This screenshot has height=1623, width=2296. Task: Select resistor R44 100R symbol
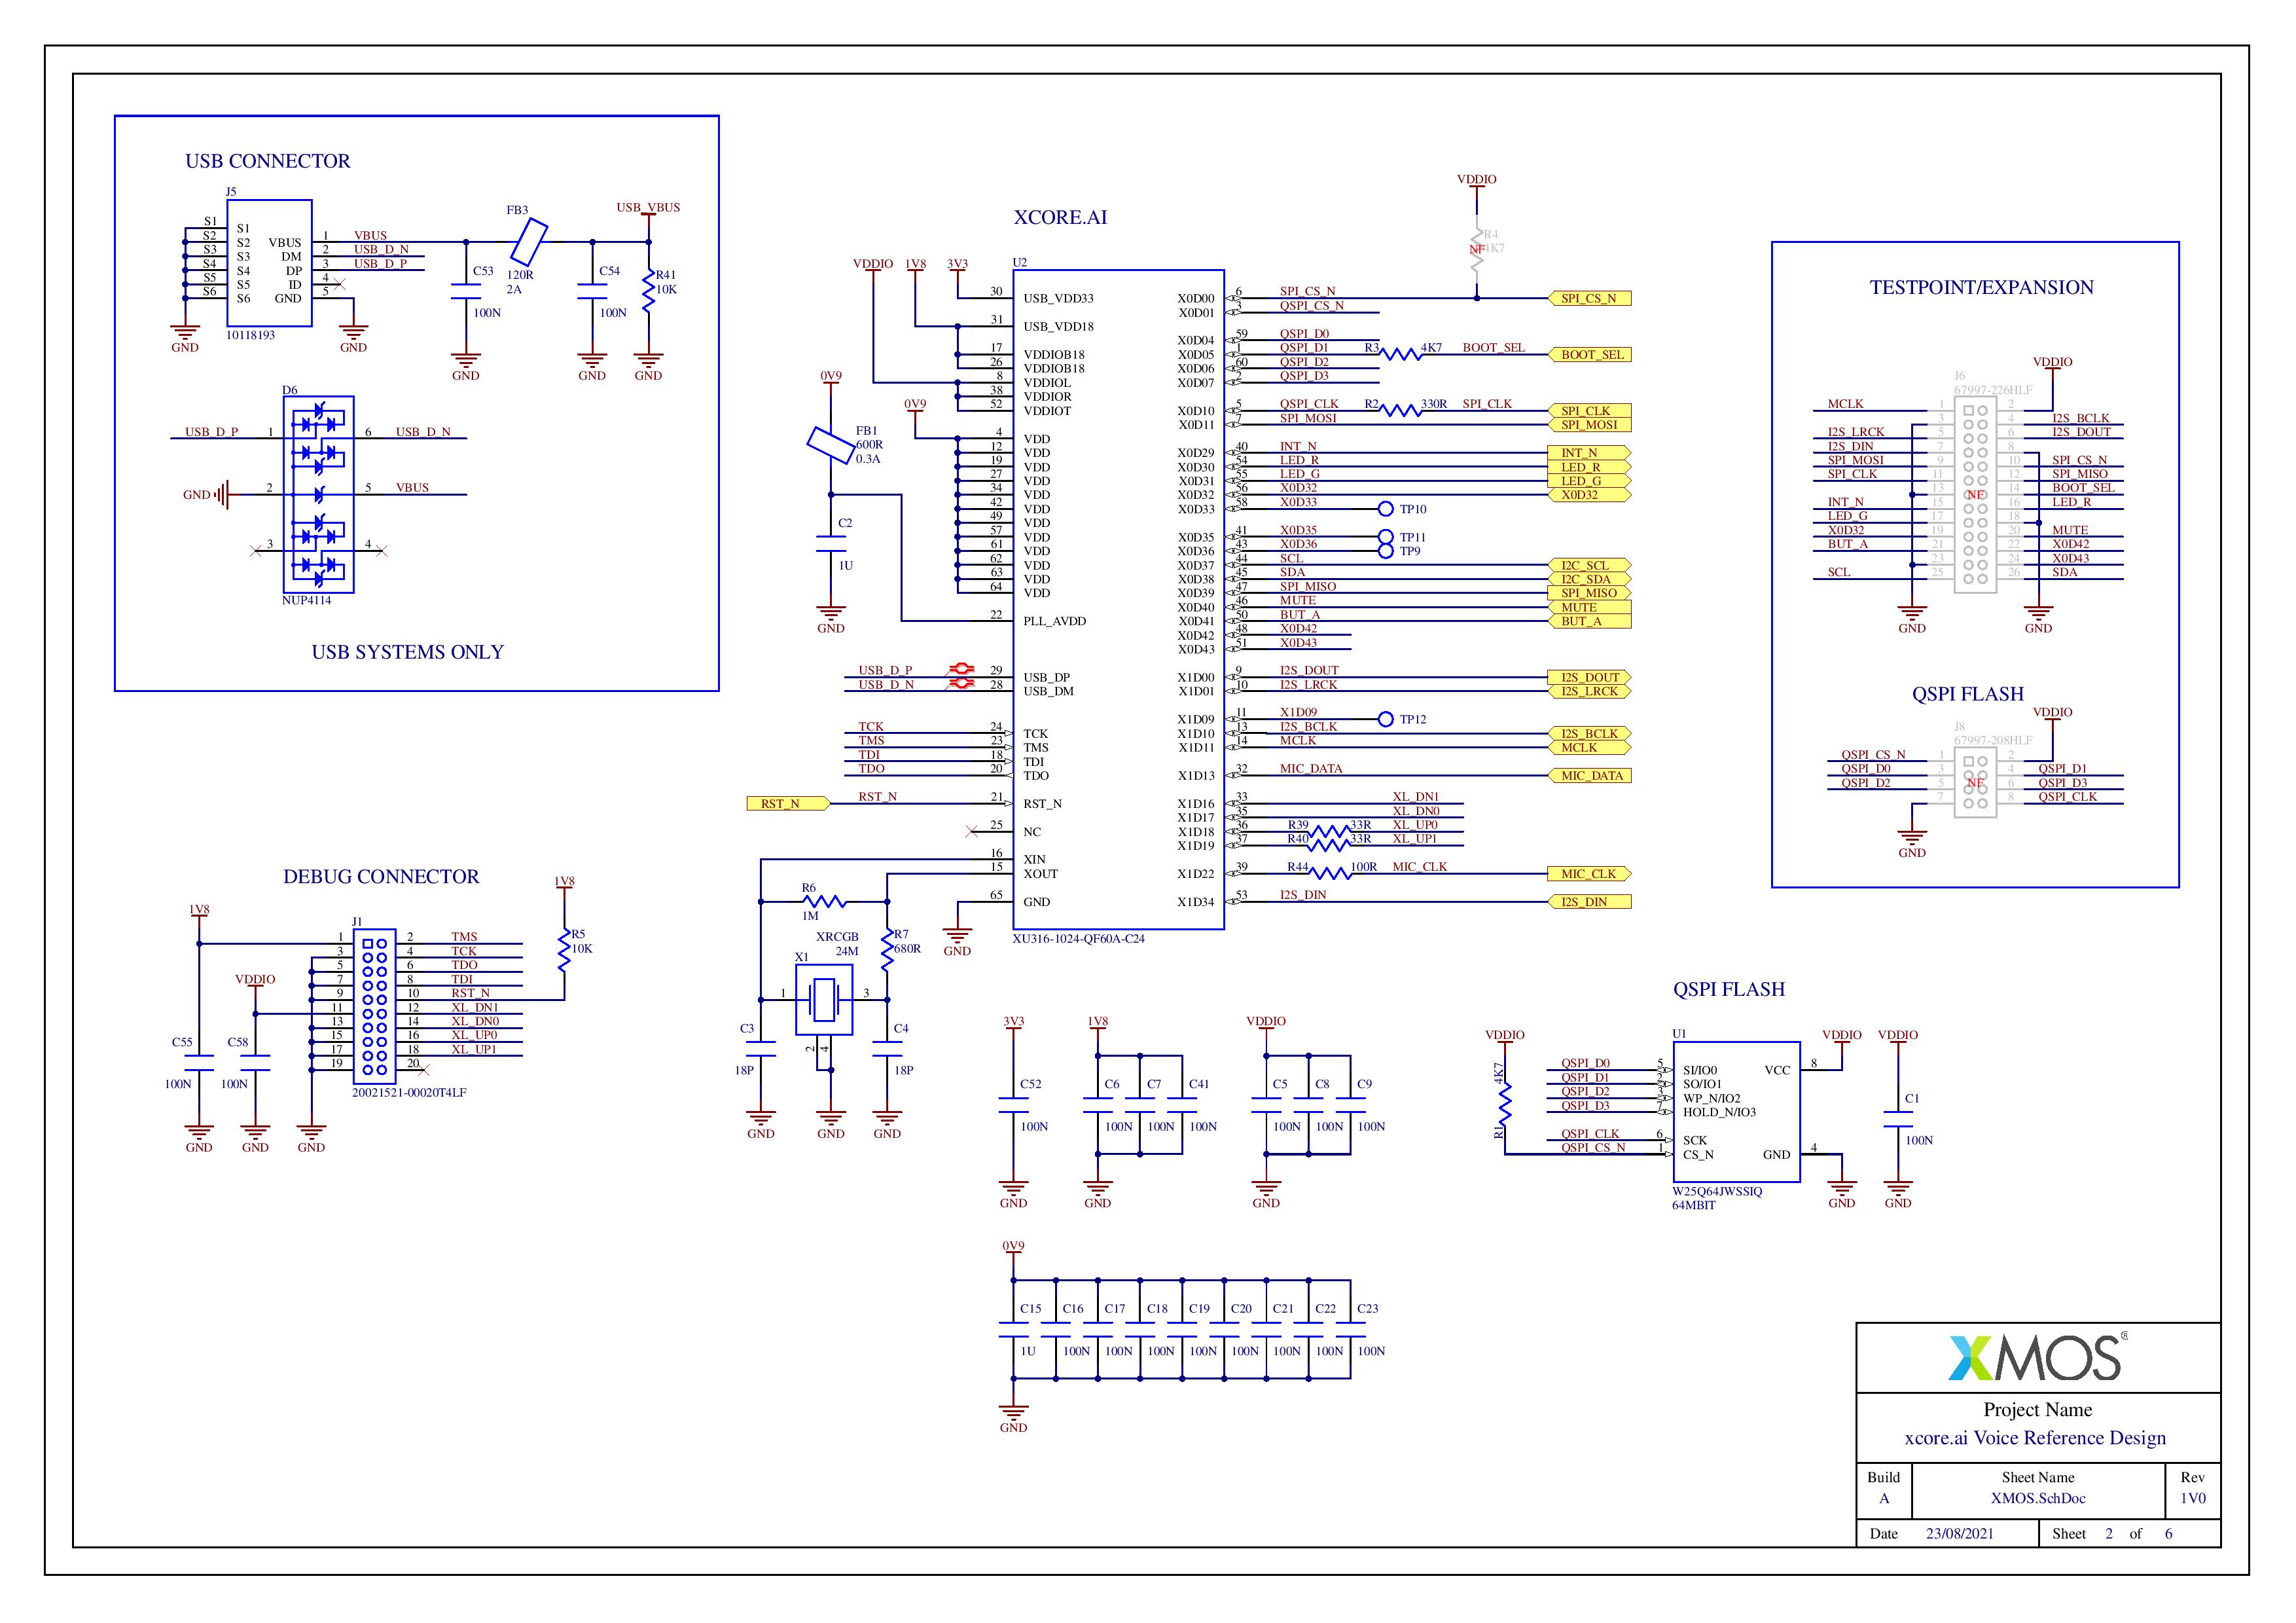(1330, 873)
